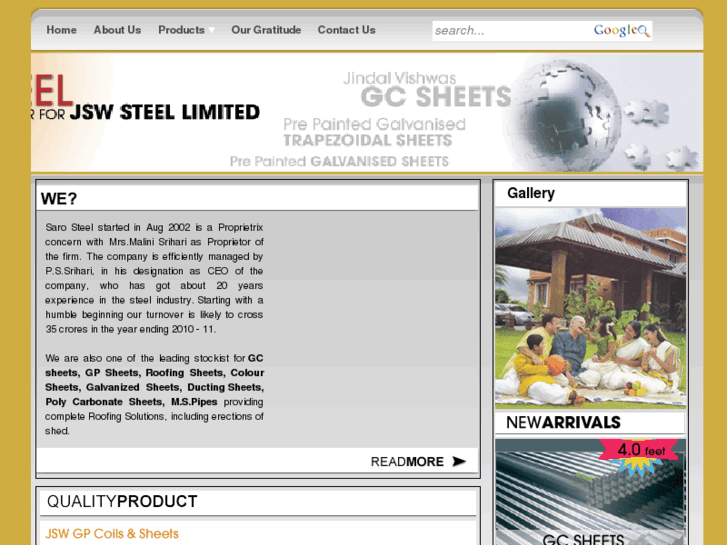The image size is (727, 545).
Task: Open the Products menu
Action: pyautogui.click(x=181, y=30)
